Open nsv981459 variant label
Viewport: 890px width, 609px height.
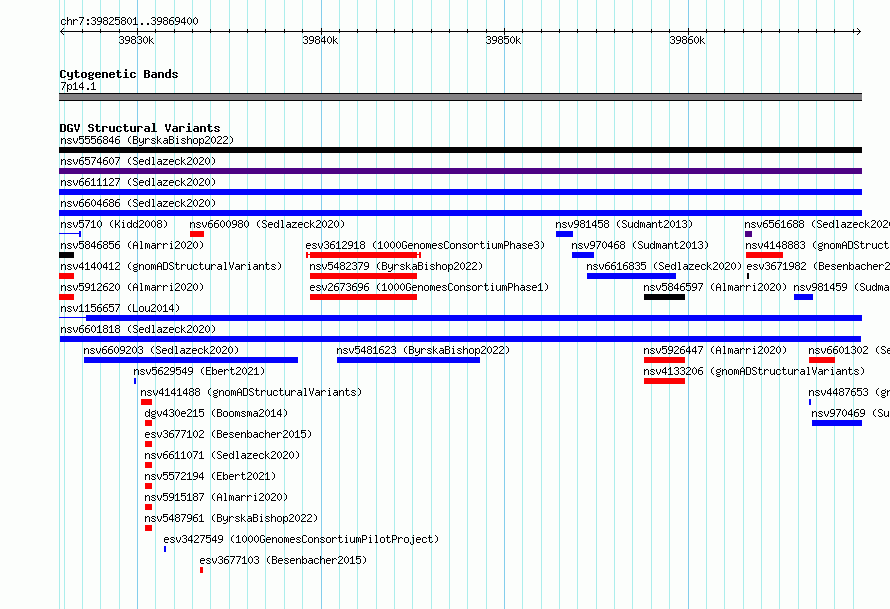coord(841,287)
